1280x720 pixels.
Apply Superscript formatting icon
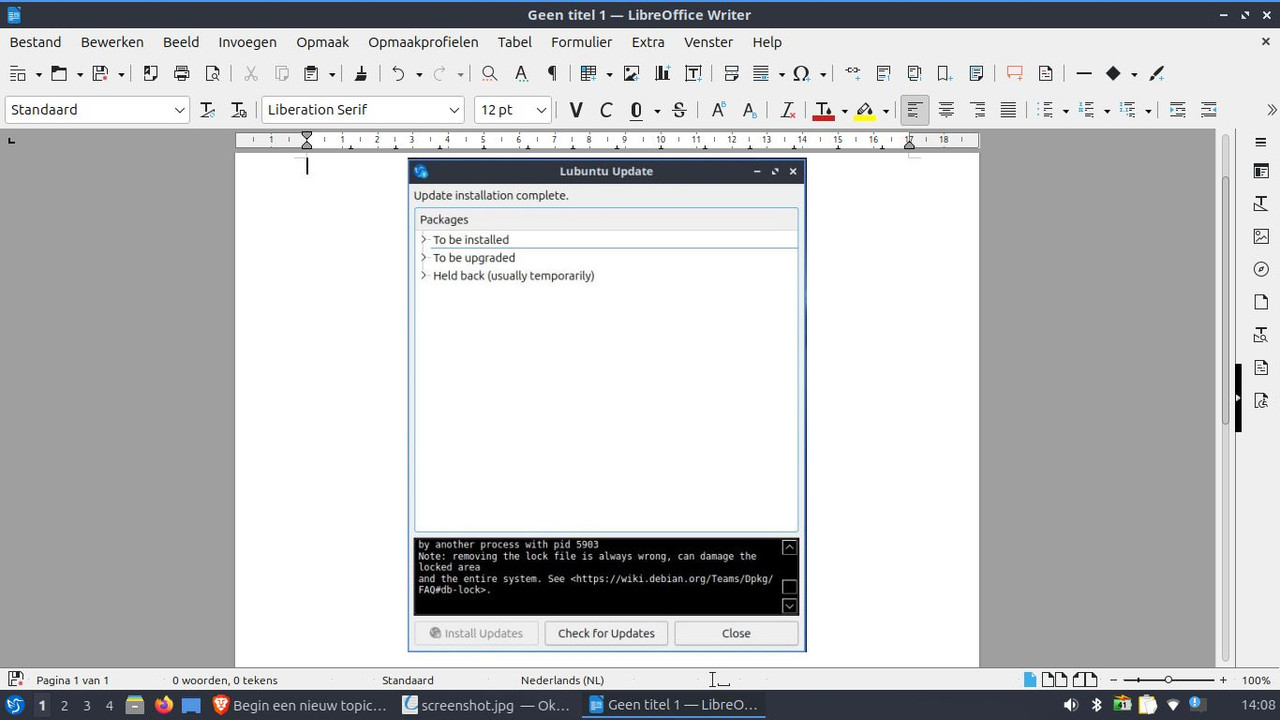click(x=718, y=110)
